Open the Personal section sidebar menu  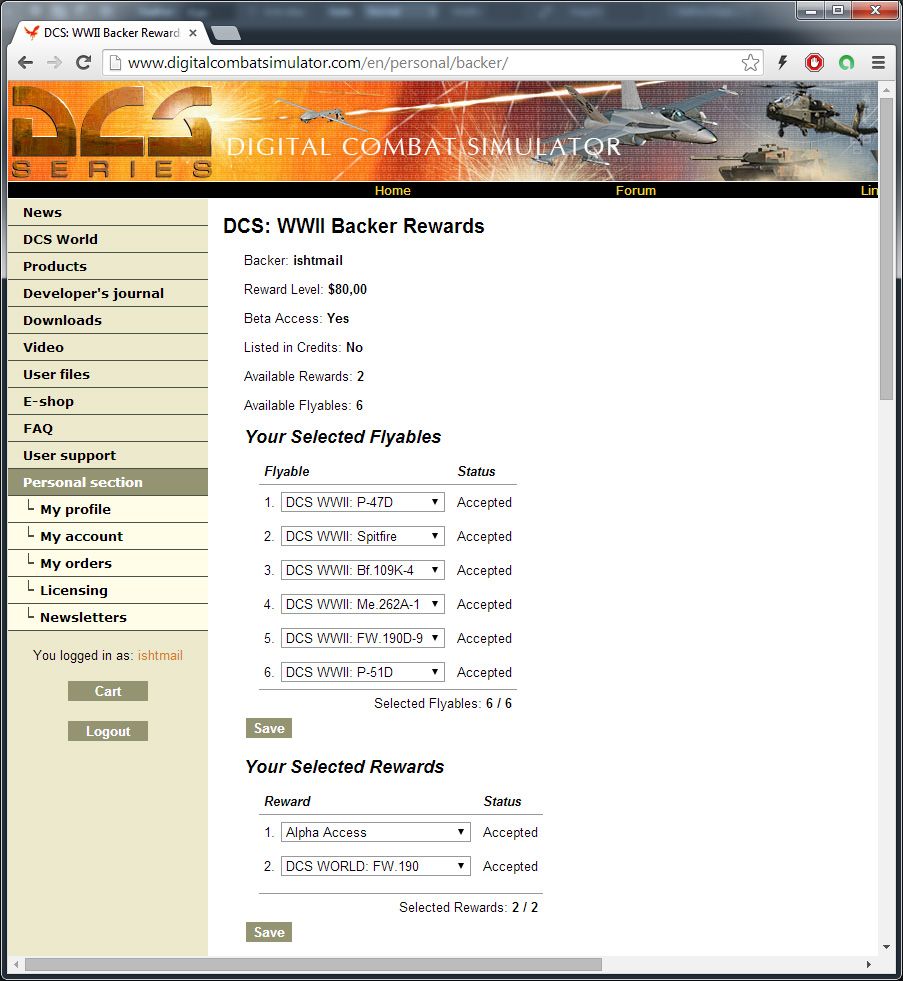(x=83, y=482)
